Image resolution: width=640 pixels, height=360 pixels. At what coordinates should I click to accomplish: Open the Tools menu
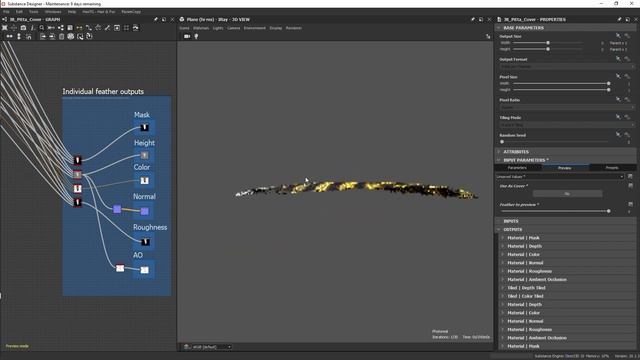[33, 12]
